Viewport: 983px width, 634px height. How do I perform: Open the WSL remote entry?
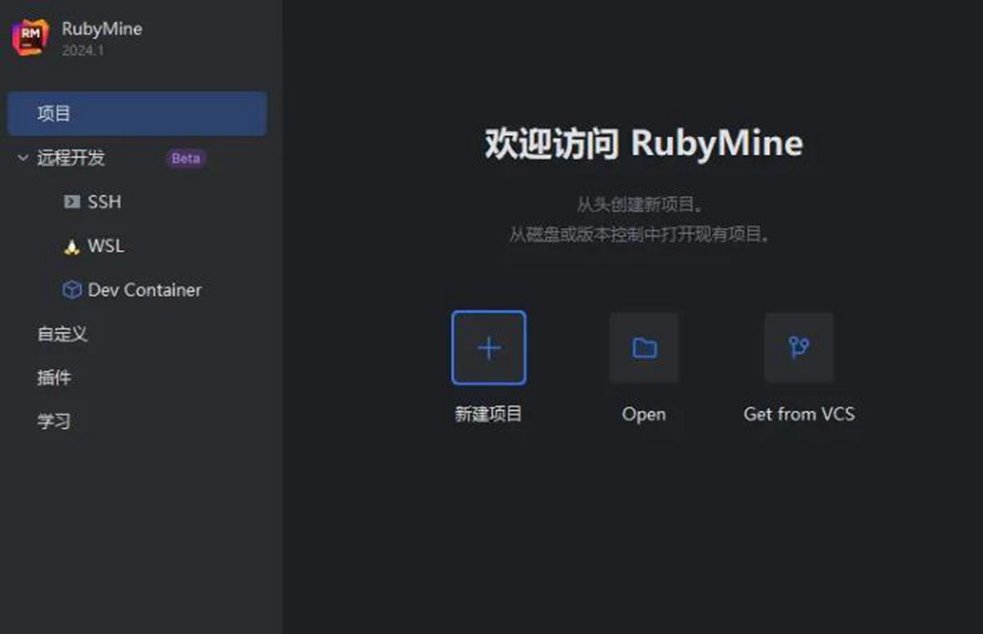[106, 246]
